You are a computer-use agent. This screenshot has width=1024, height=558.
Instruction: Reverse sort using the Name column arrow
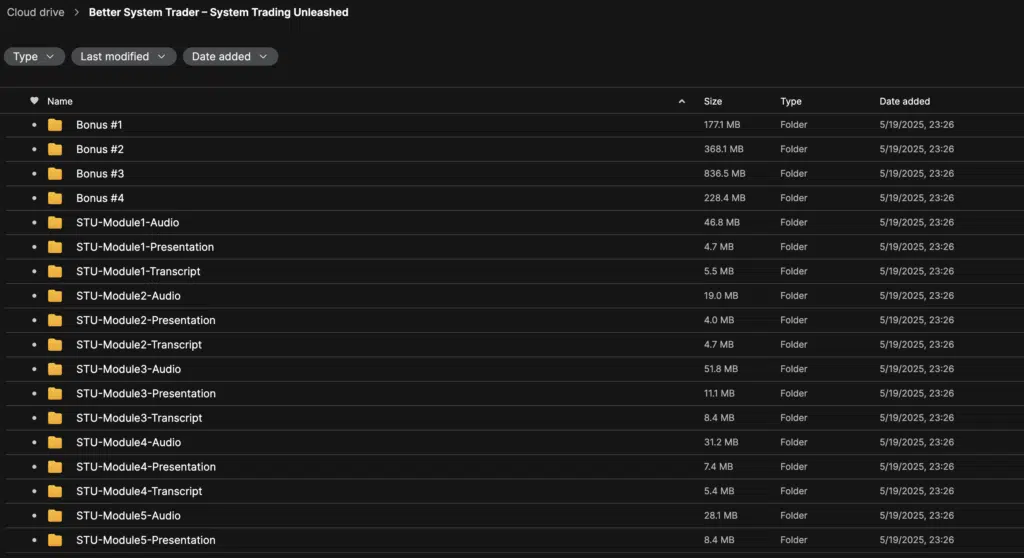tap(681, 101)
